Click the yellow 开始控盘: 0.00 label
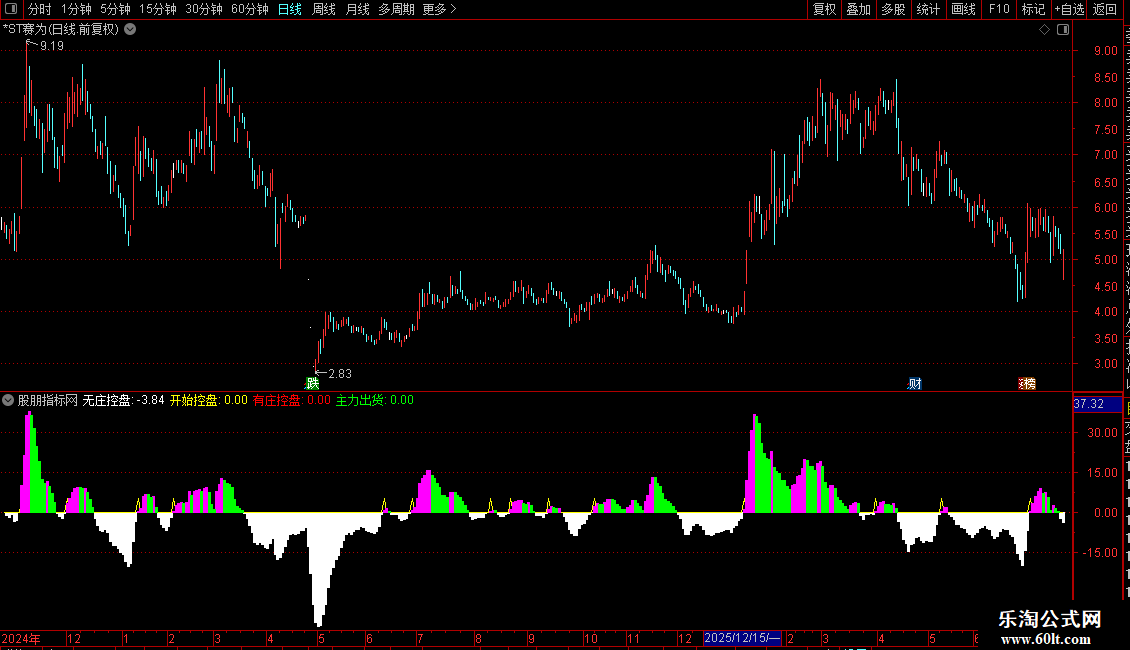Image resolution: width=1130 pixels, height=650 pixels. point(209,400)
